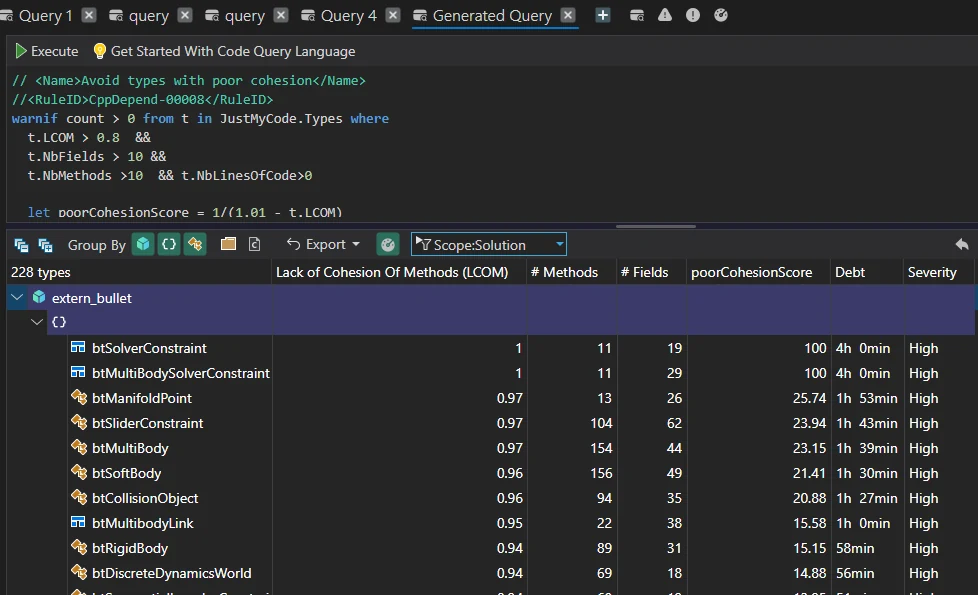978x595 pixels.
Task: Close the Generated Query tab
Action: tap(568, 15)
